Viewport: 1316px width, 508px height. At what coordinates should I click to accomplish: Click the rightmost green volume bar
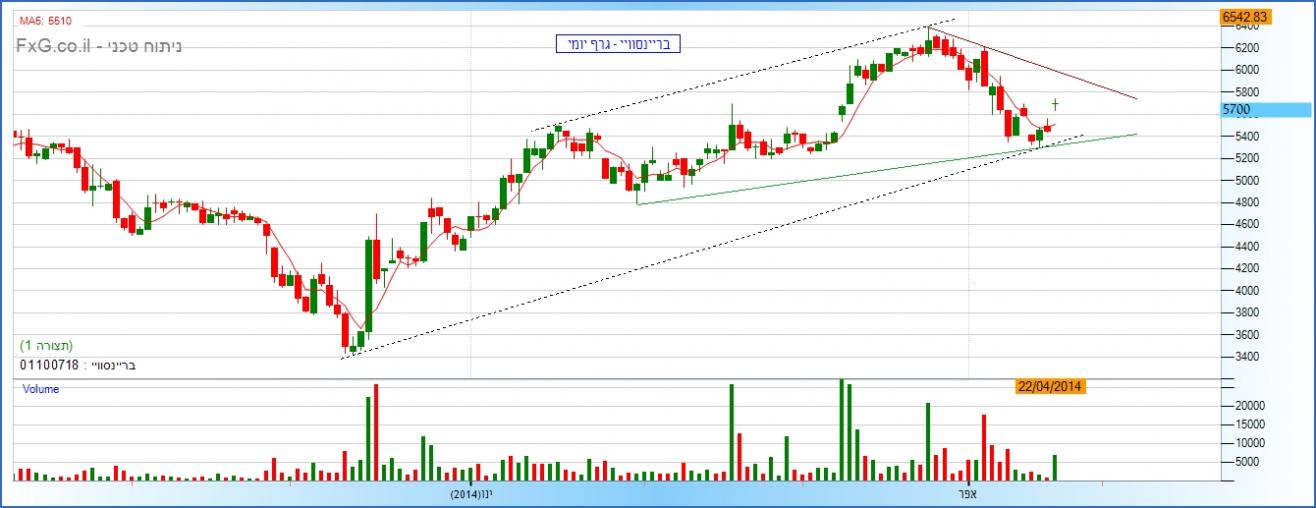tap(1055, 468)
